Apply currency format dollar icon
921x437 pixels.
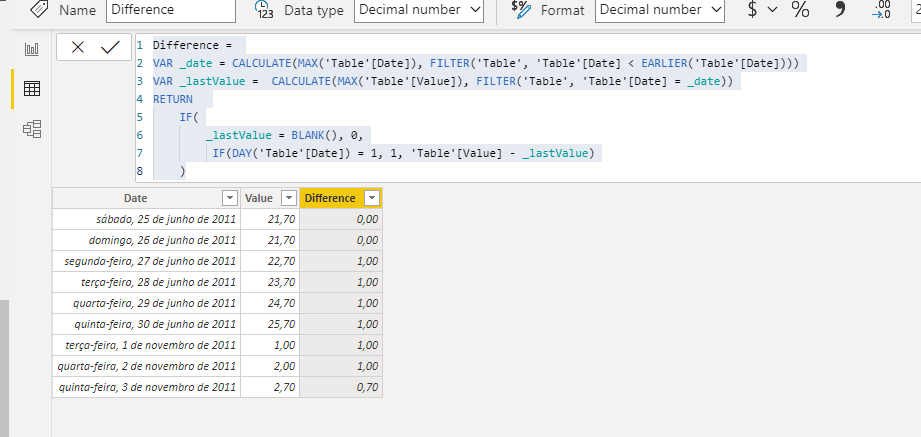coord(752,9)
